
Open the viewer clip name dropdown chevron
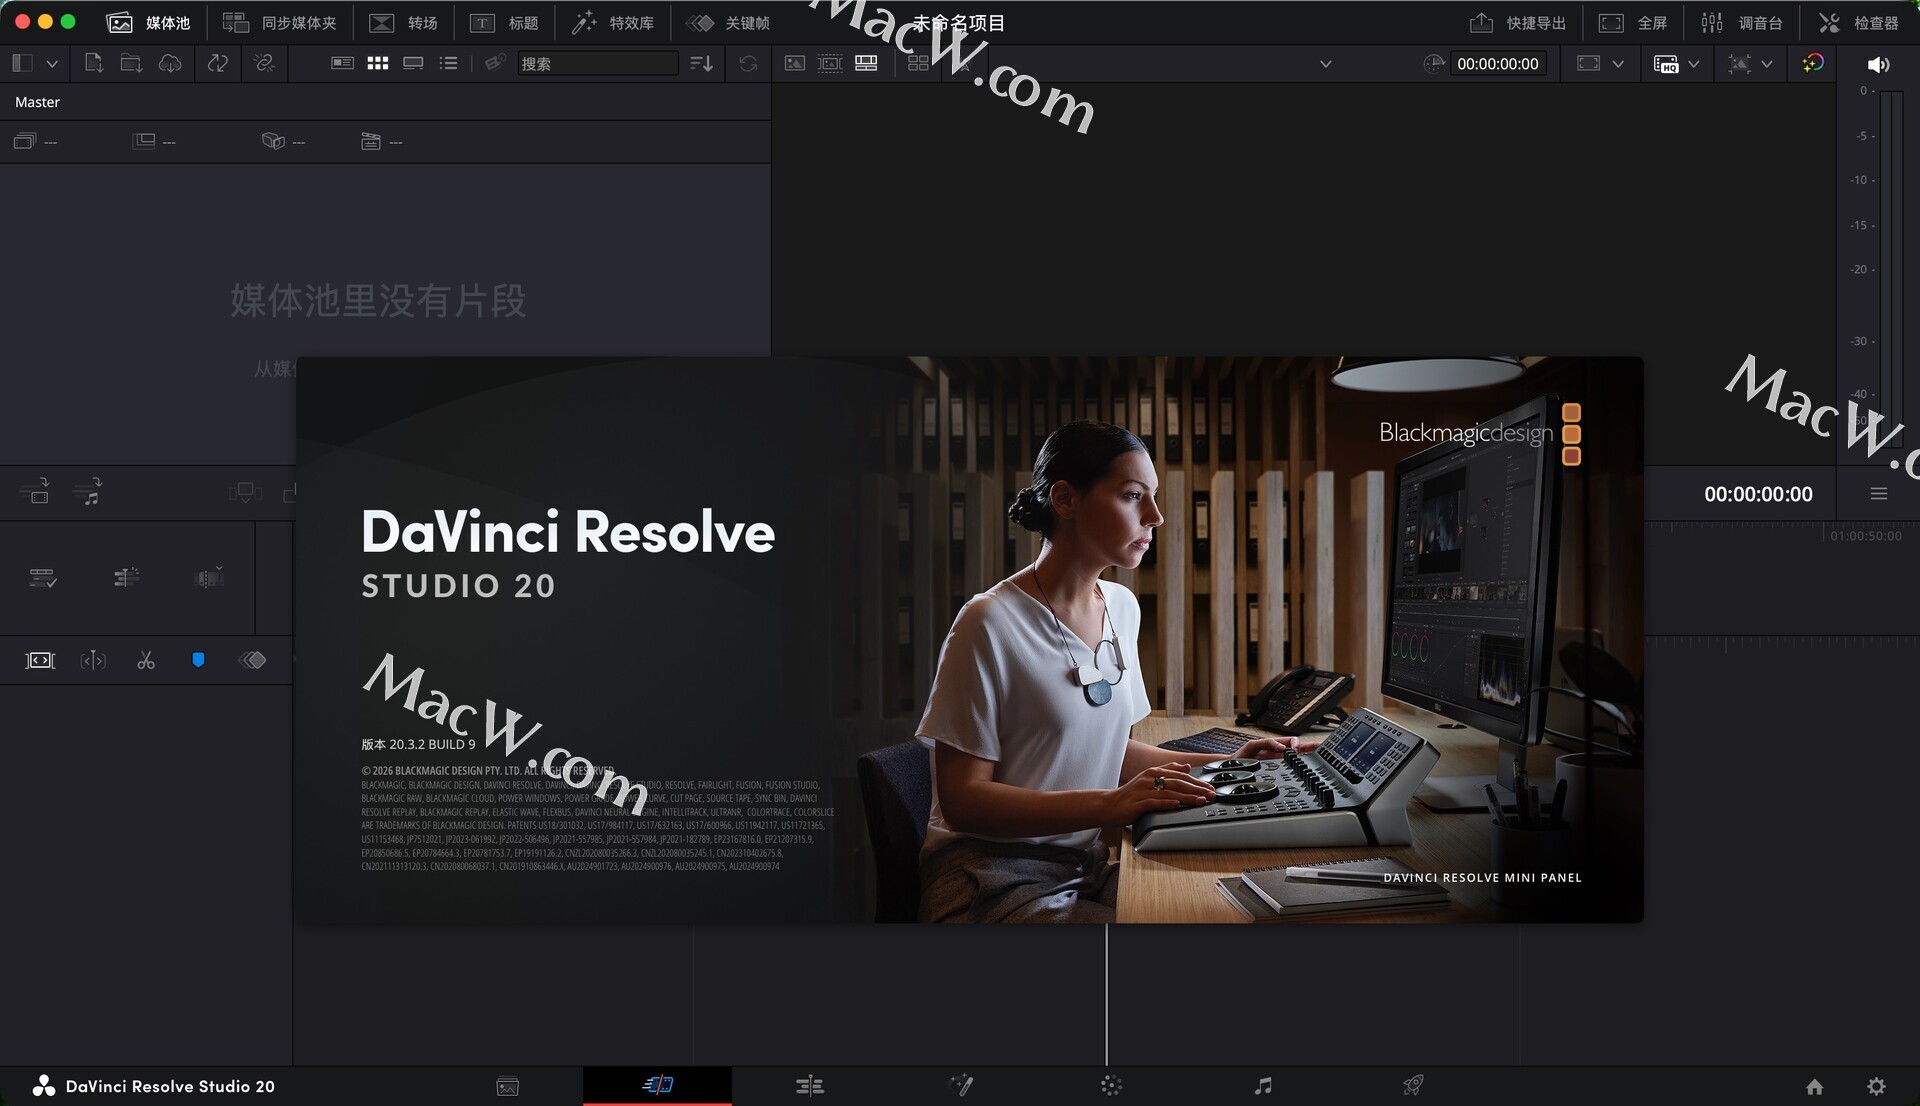pos(1325,64)
